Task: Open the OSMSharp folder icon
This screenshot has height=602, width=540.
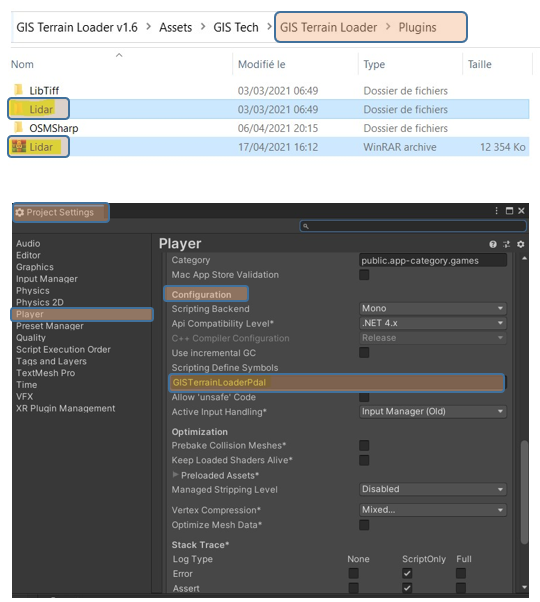Action: tap(18, 127)
